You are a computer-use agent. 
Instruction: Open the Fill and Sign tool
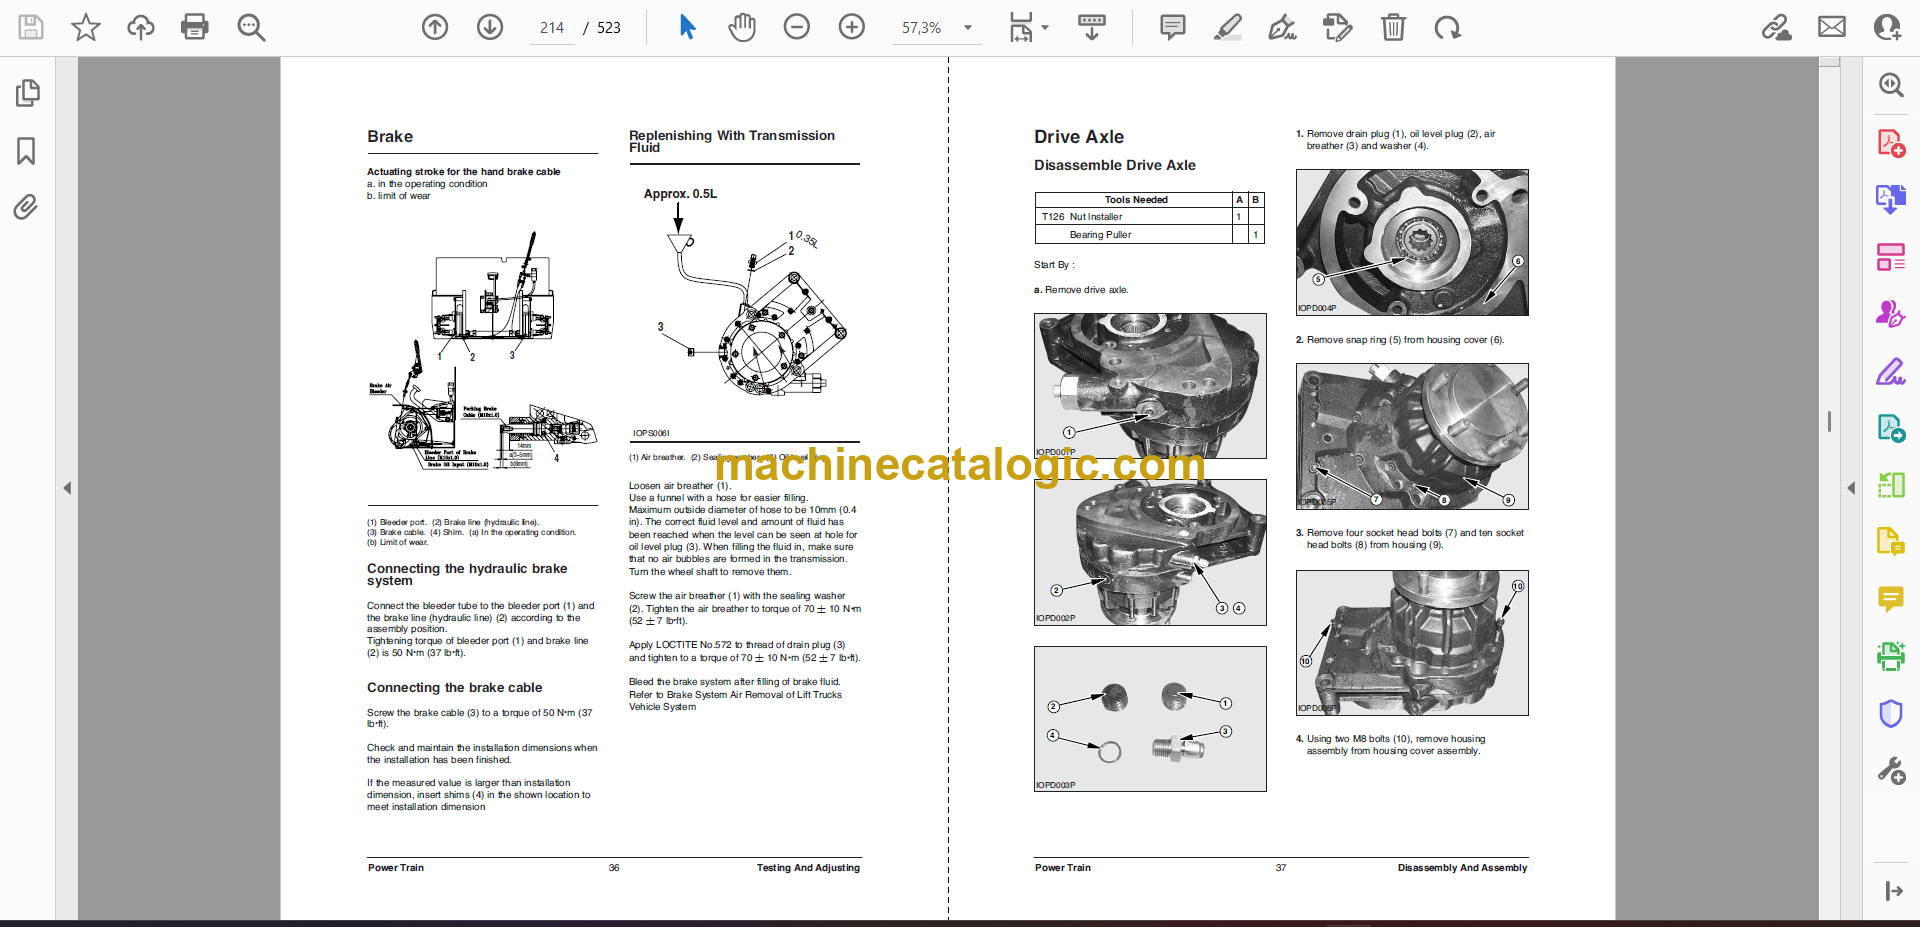click(x=1891, y=371)
